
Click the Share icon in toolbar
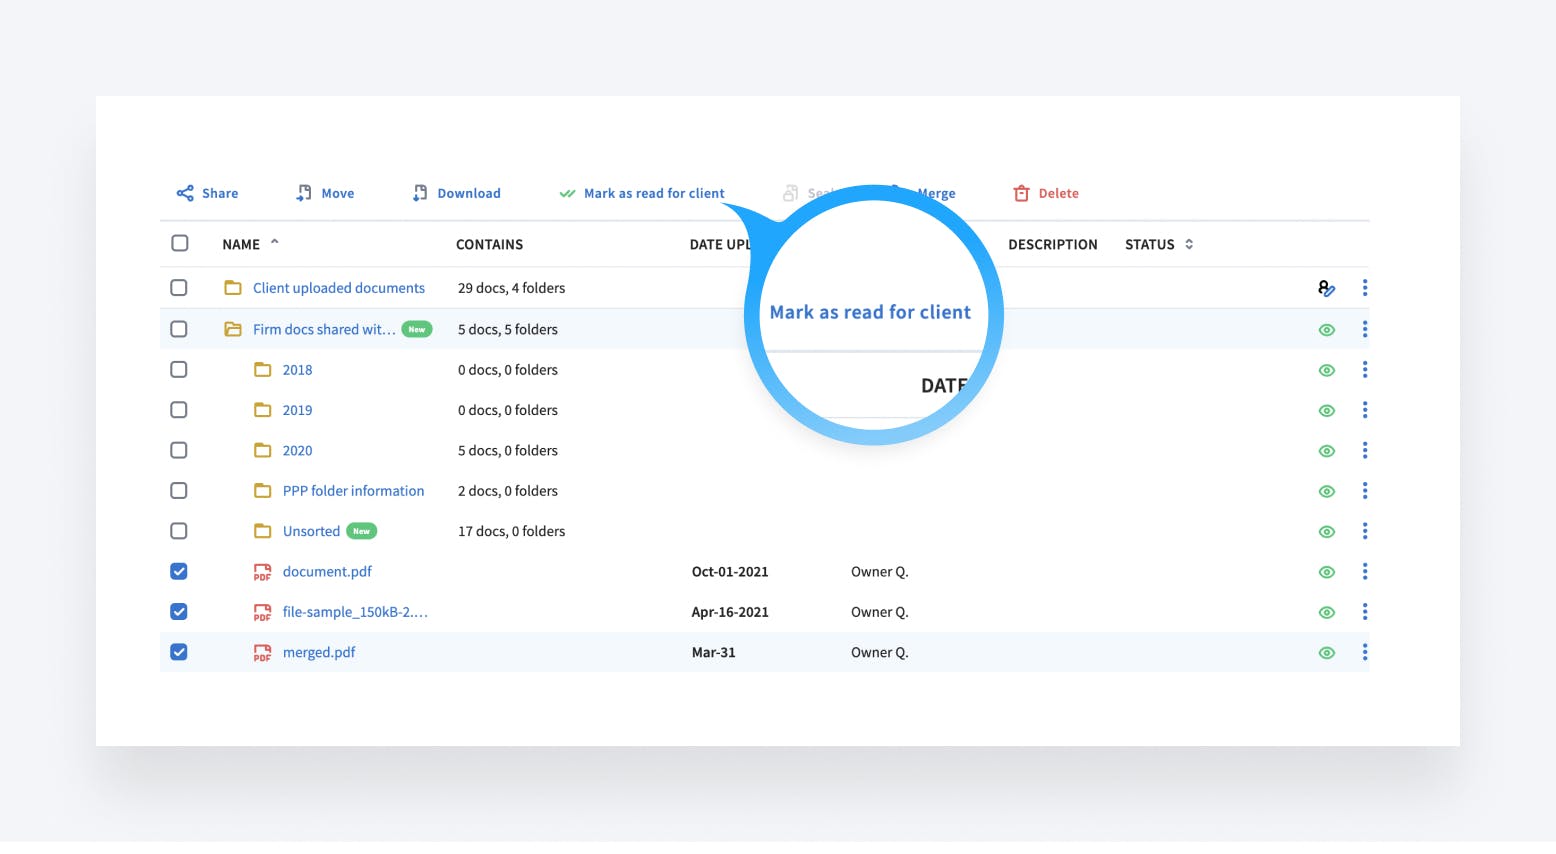coord(185,193)
